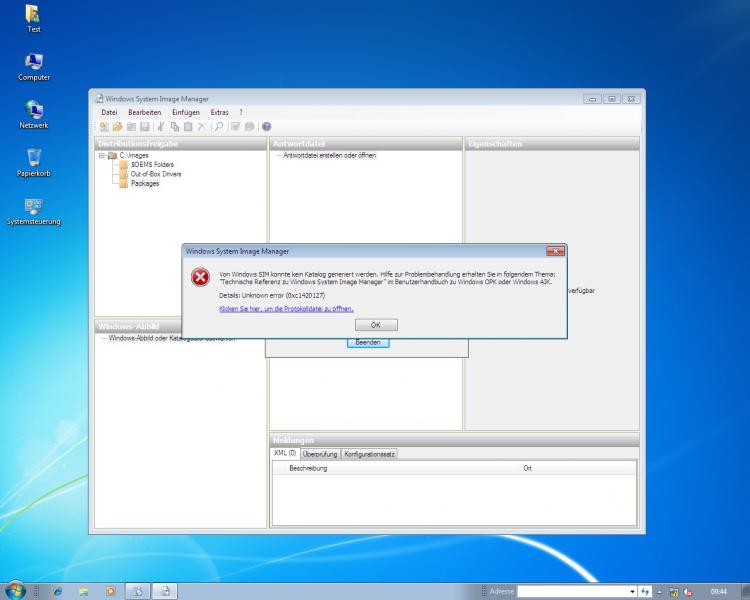
Task: Click the Beenden button behind the dialog
Action: 368,343
